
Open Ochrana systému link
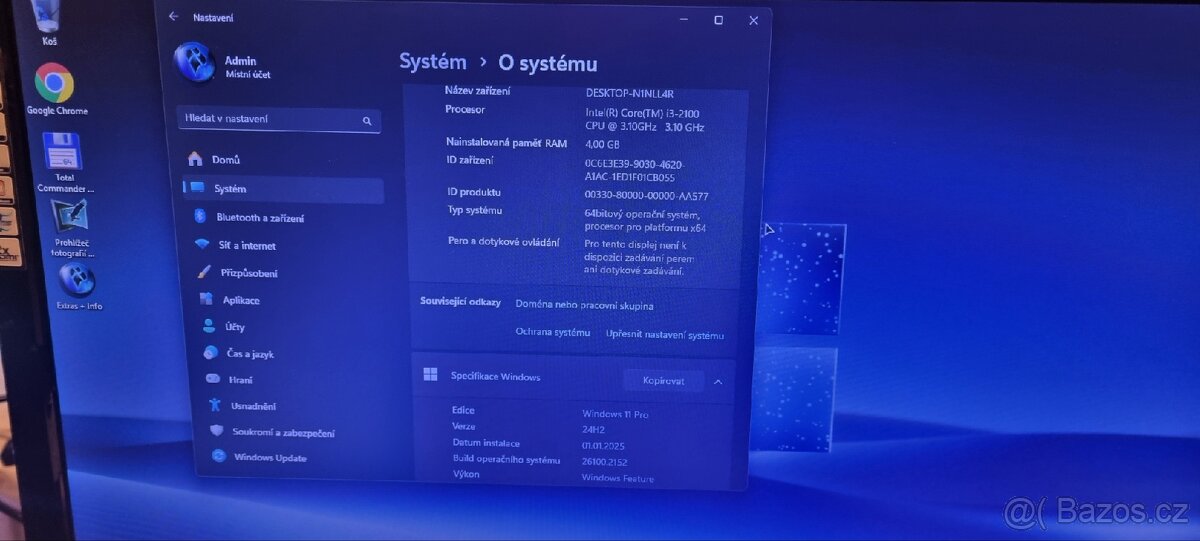[x=553, y=332]
